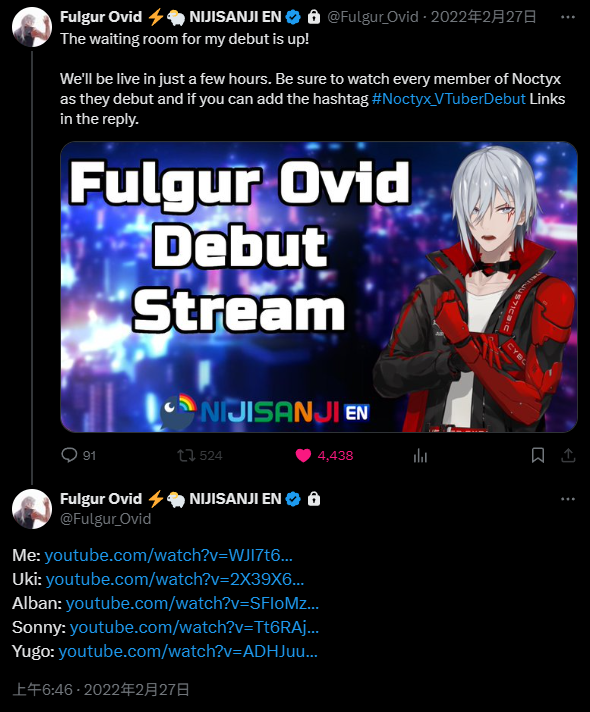View the Fulgur Ovid Debut Stream image
590x712 pixels.
click(x=319, y=287)
